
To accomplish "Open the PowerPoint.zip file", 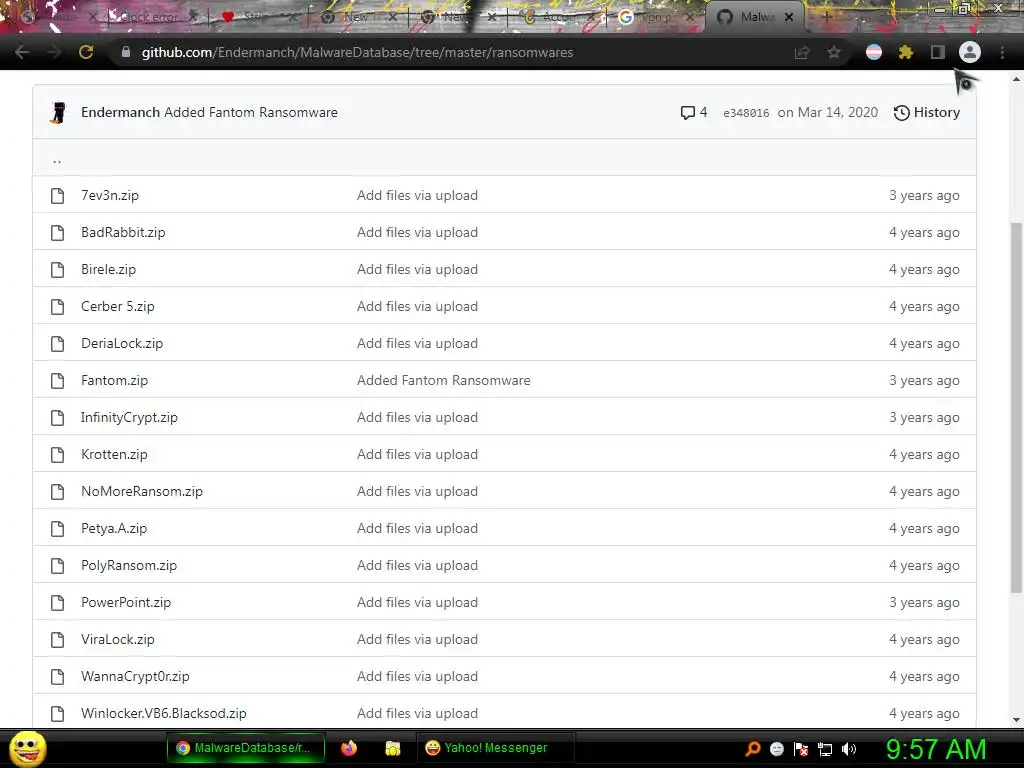I will click(126, 603).
